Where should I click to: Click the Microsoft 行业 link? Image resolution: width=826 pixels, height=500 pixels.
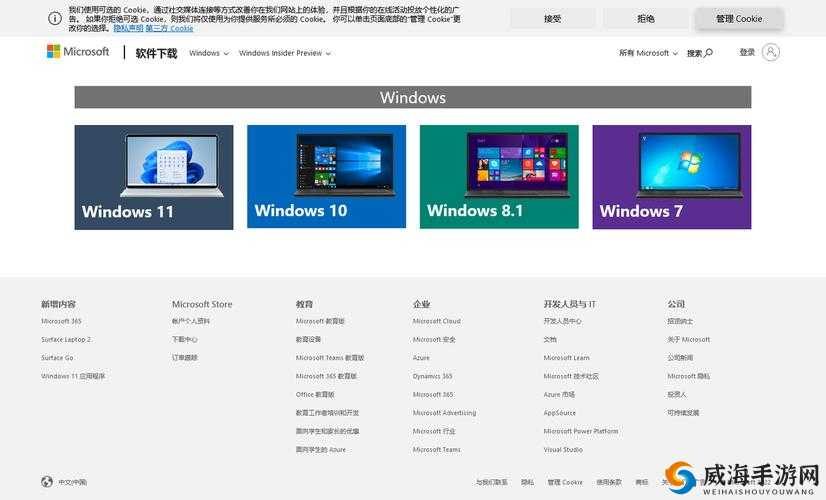pyautogui.click(x=434, y=432)
